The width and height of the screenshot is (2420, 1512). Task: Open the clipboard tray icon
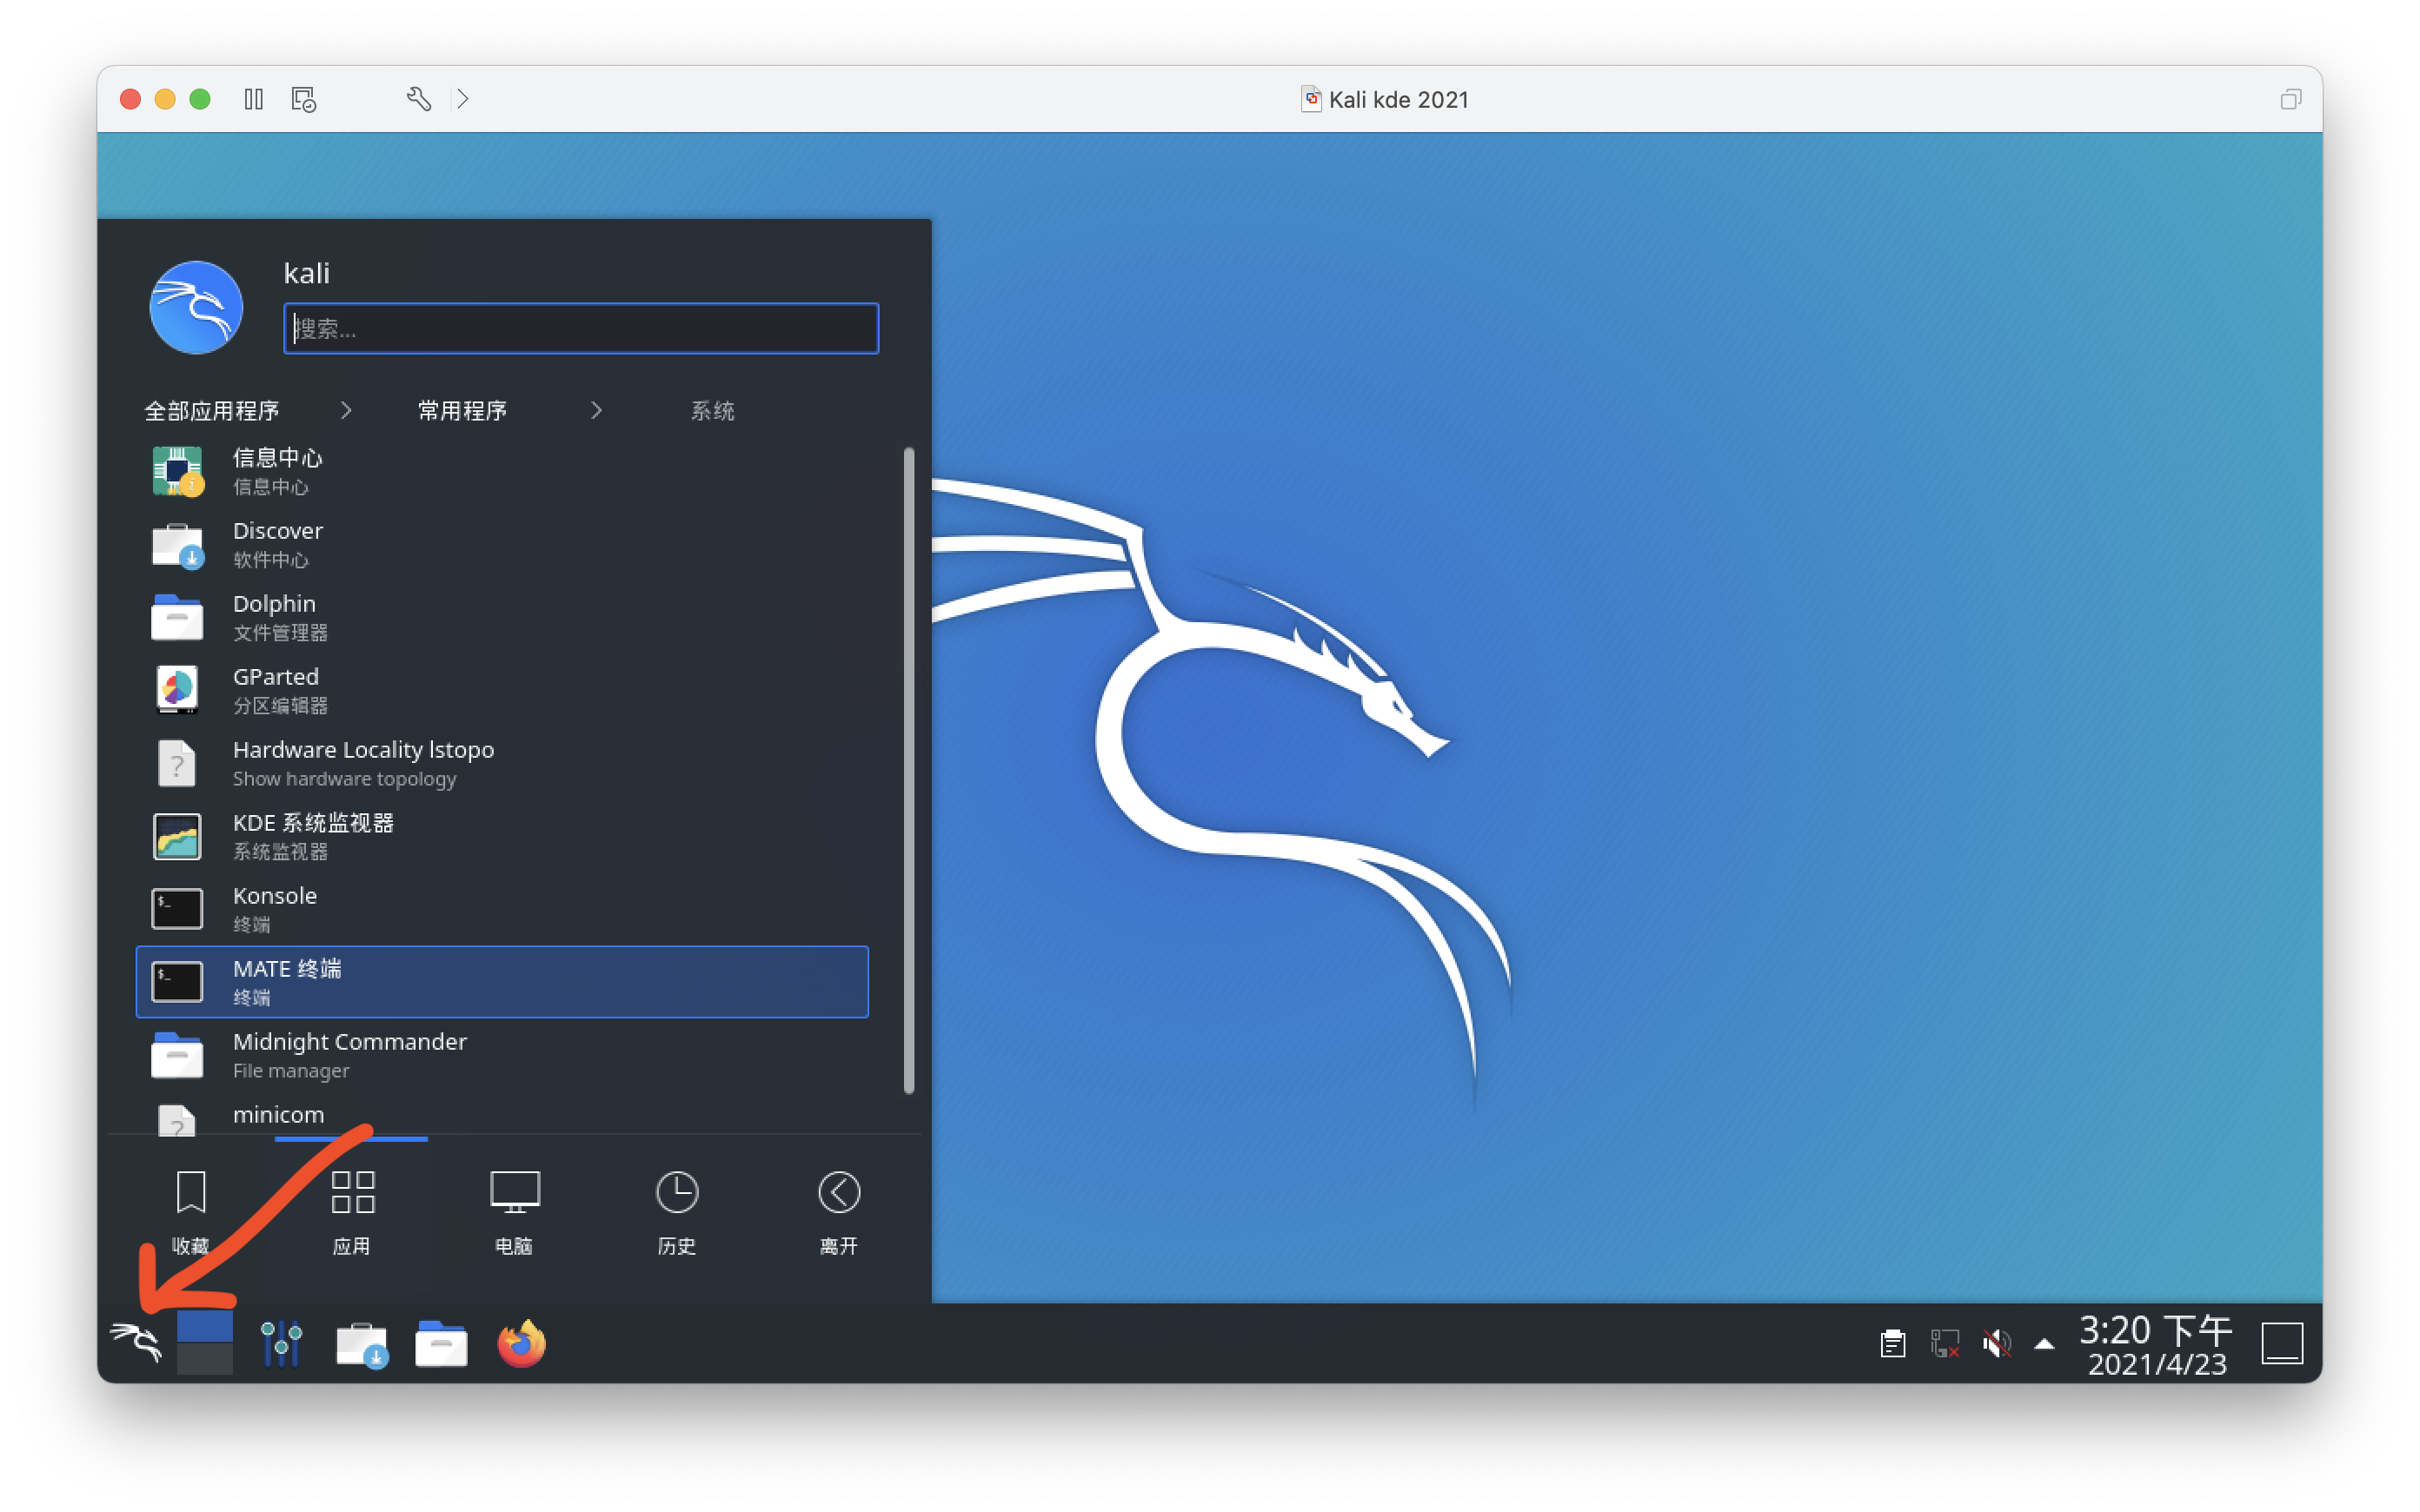click(x=1893, y=1343)
